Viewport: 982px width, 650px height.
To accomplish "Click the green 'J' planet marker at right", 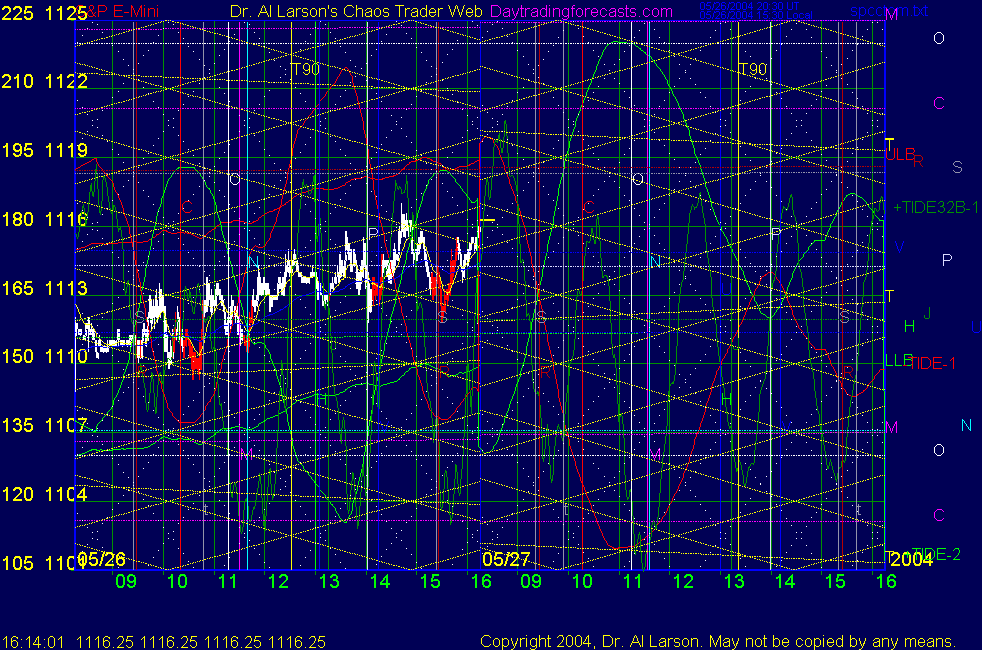I will click(928, 313).
